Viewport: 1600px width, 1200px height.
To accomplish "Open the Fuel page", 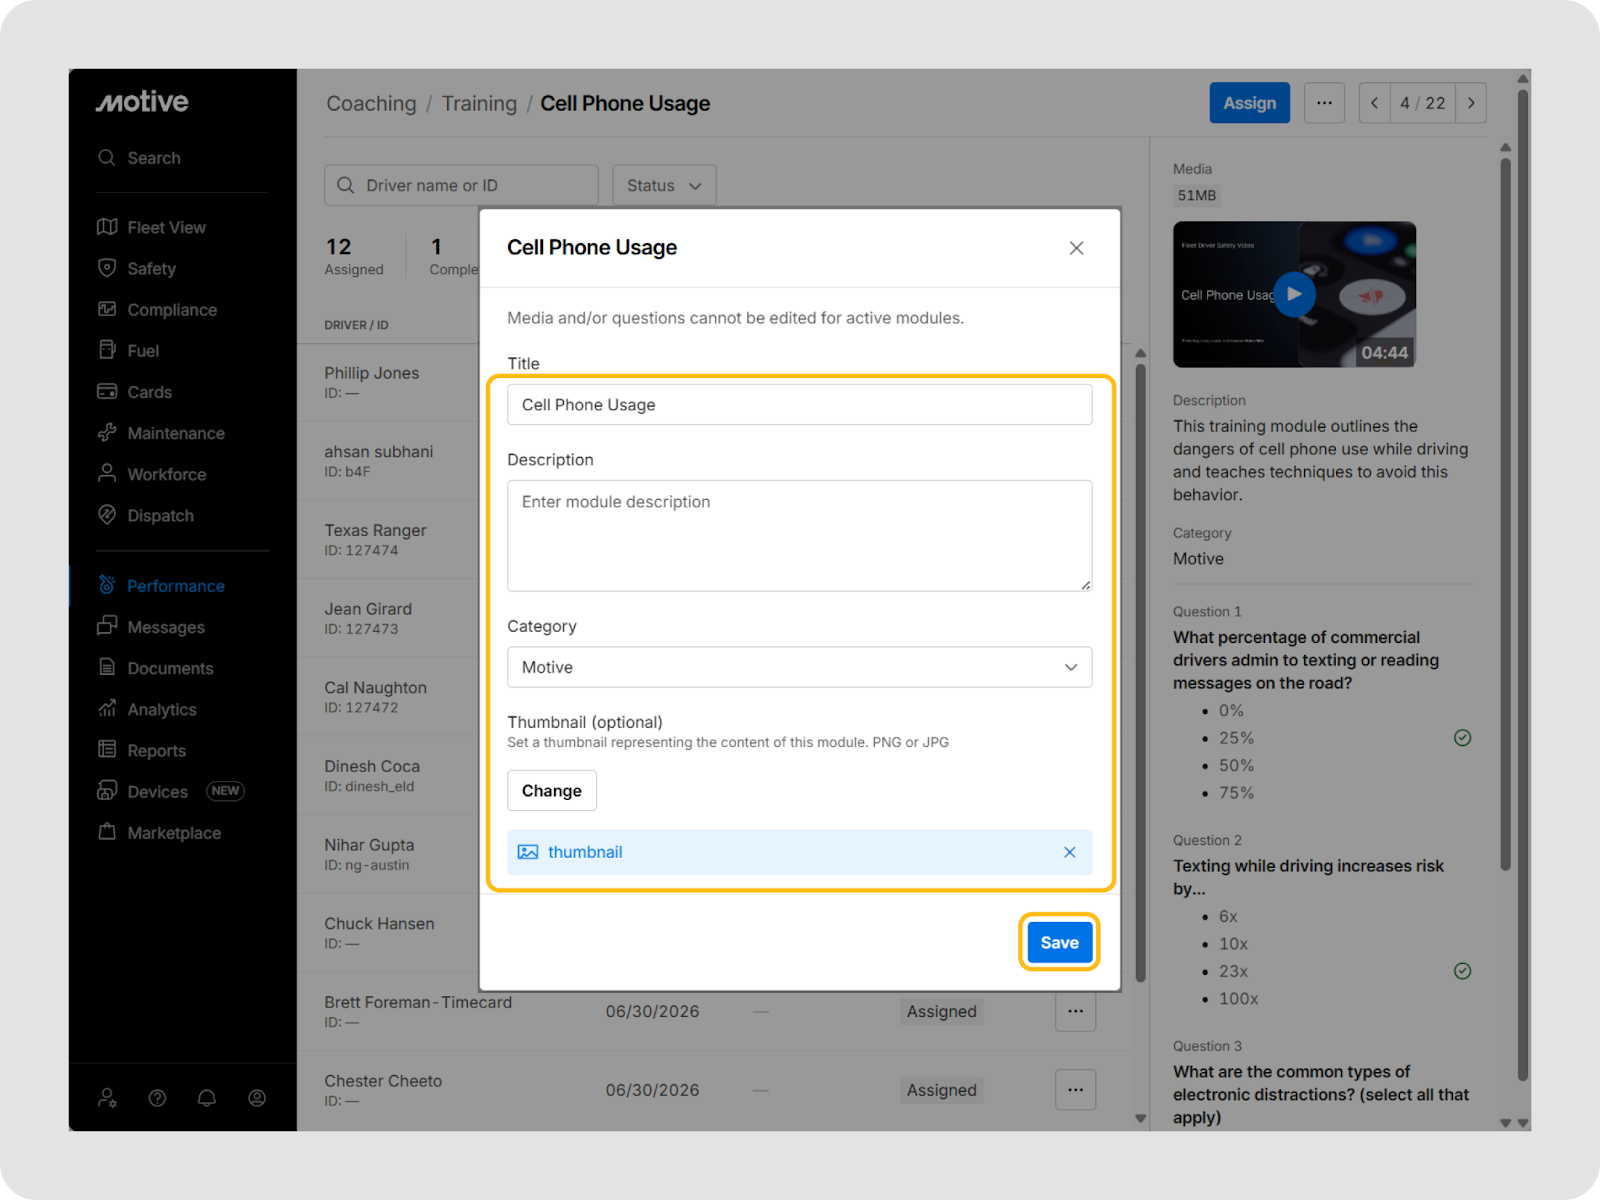I will 142,351.
